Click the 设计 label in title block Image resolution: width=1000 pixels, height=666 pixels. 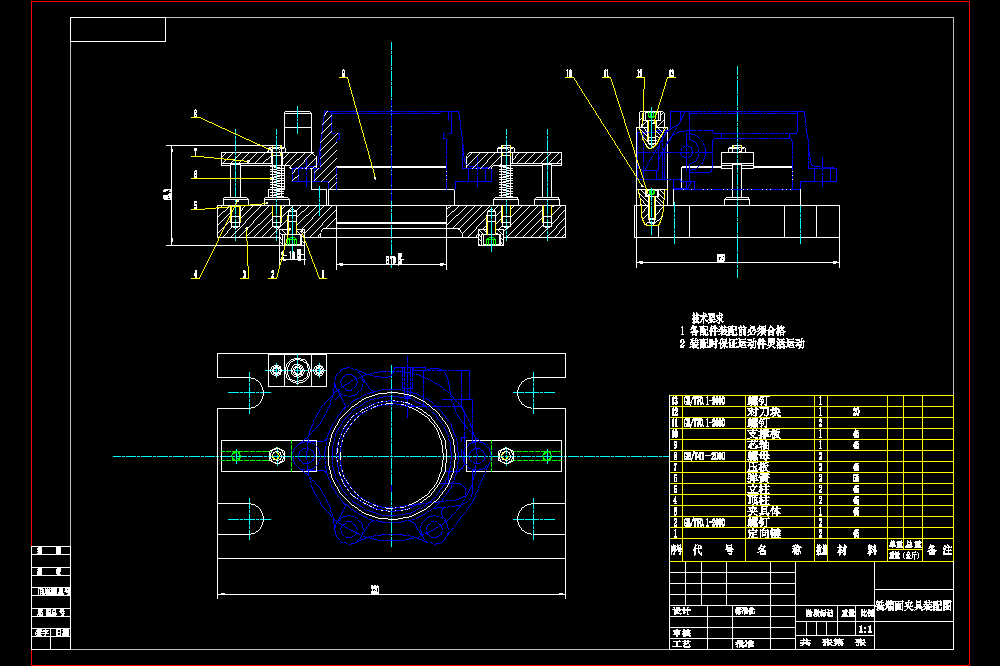(x=682, y=611)
